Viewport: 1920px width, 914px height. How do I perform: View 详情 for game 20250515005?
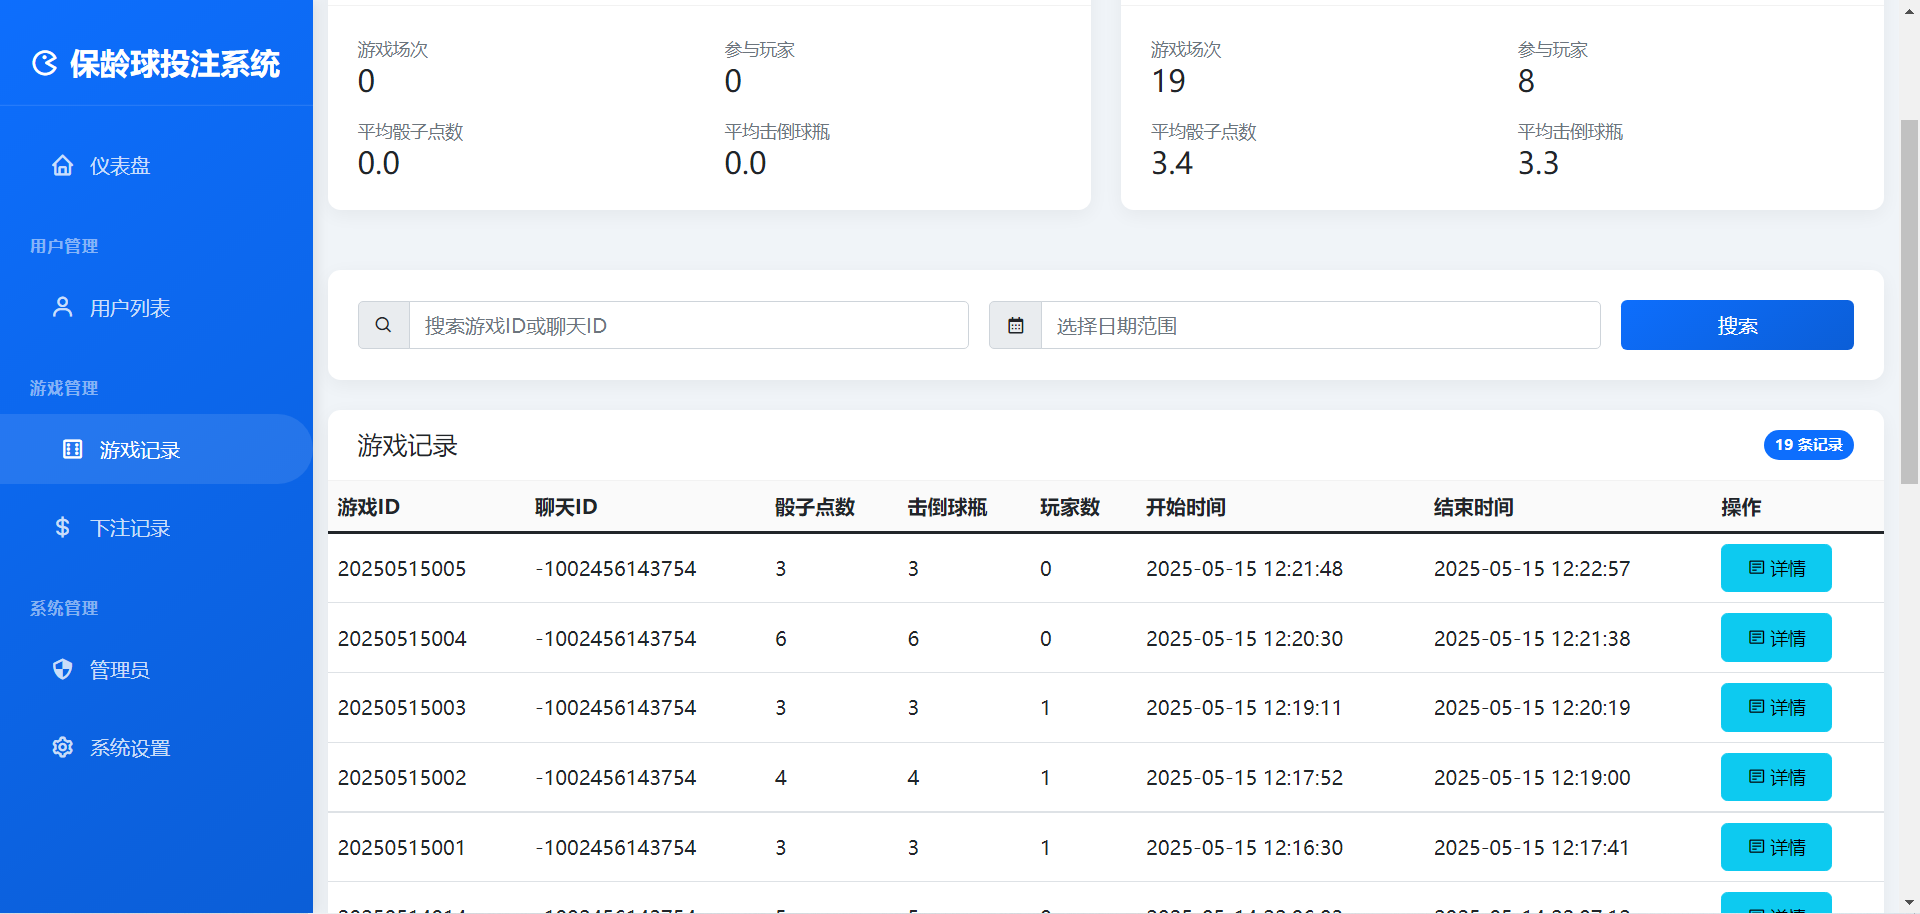1775,568
